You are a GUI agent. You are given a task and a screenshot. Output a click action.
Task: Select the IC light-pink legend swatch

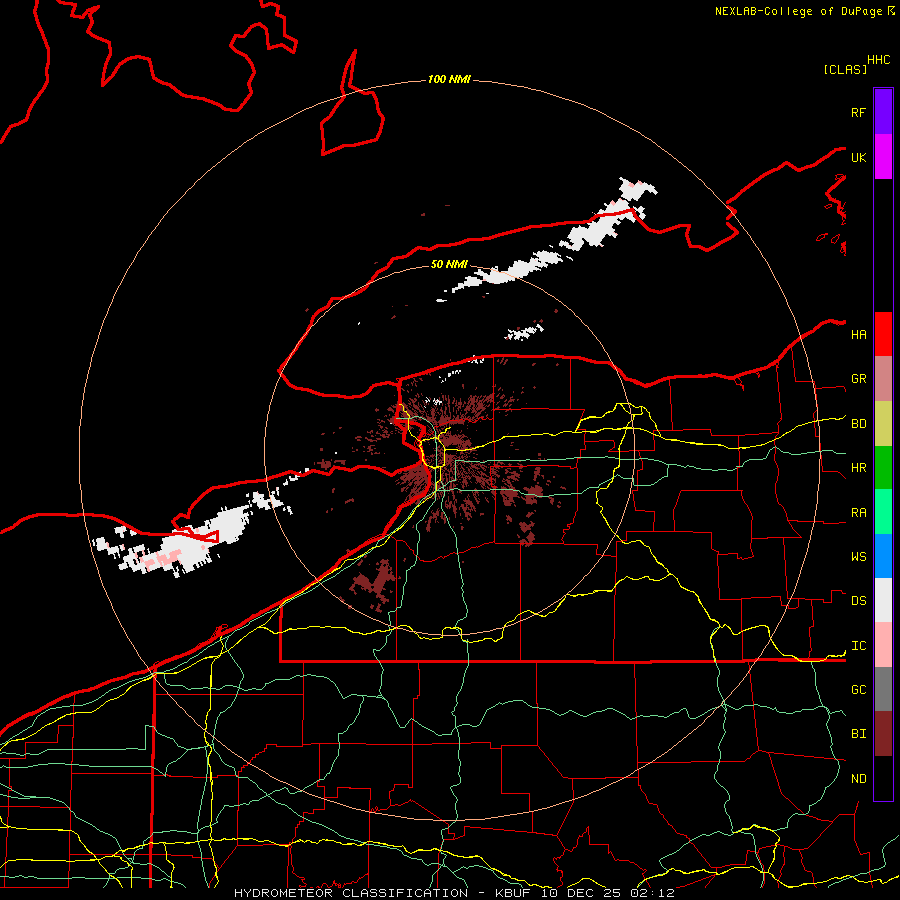coord(883,645)
